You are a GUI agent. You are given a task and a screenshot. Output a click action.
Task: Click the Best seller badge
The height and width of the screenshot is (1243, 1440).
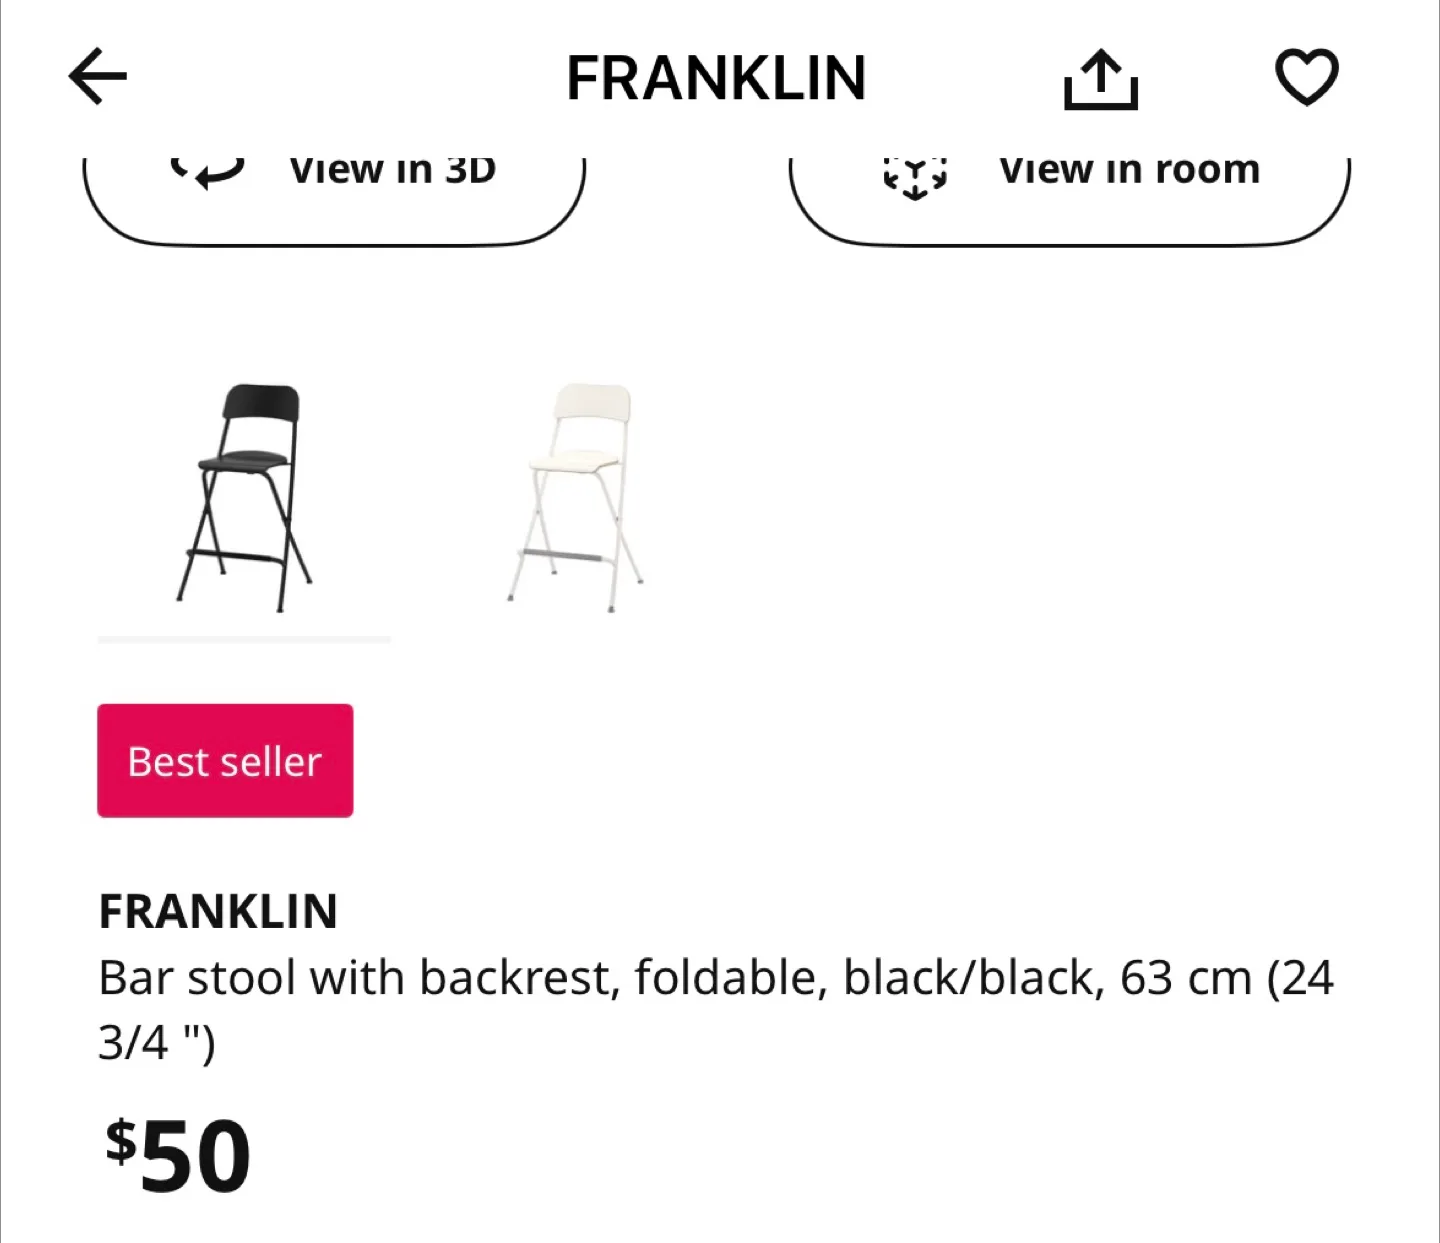(224, 760)
